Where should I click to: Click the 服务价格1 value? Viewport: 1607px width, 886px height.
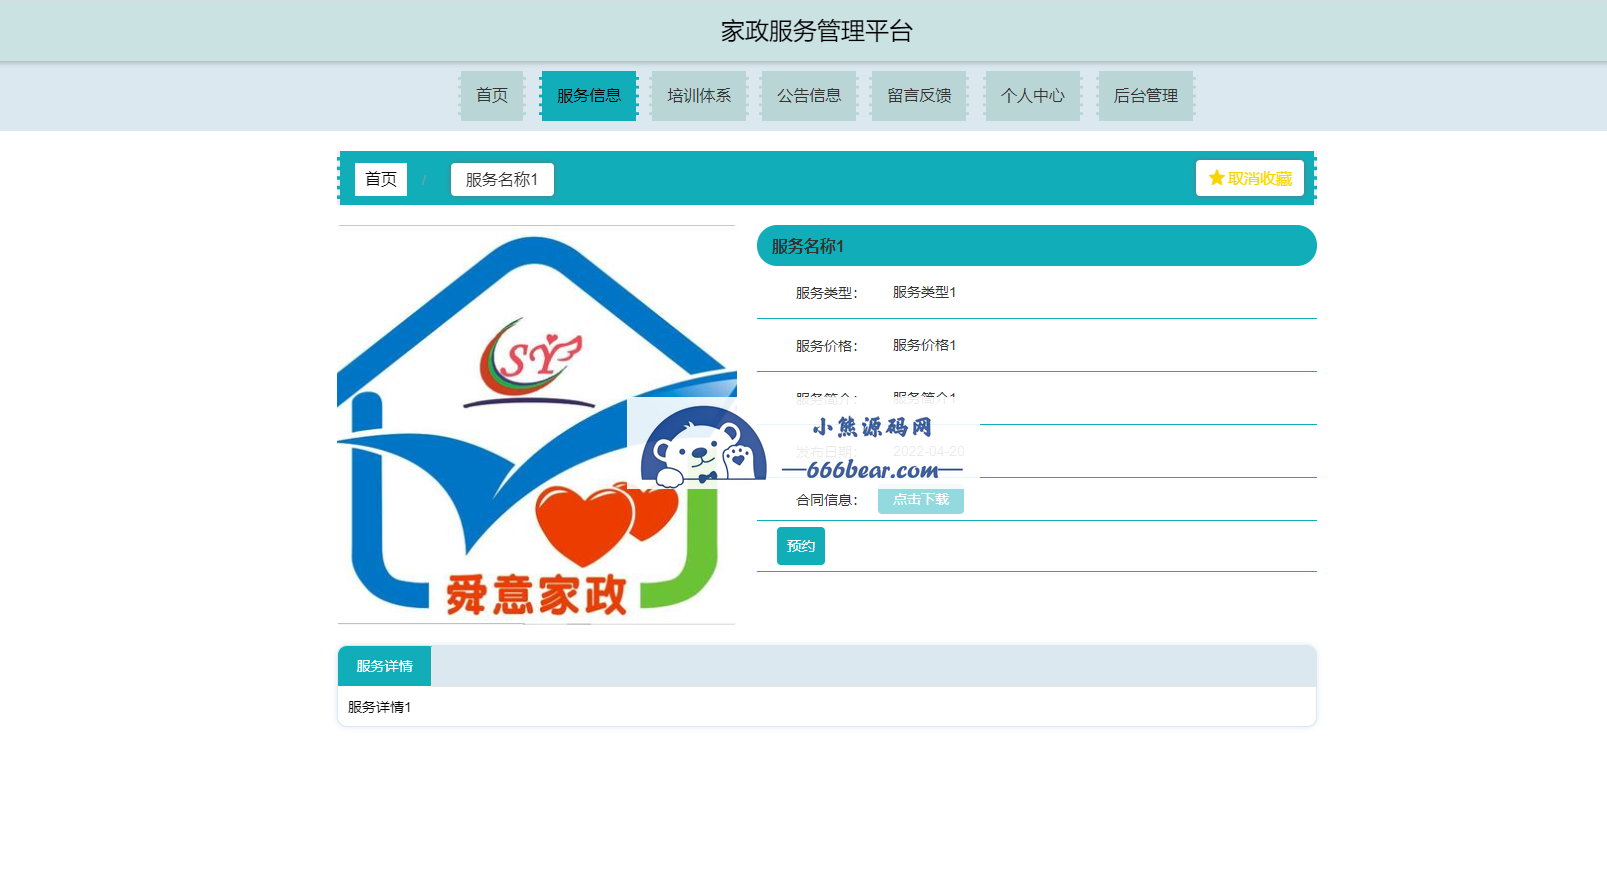pyautogui.click(x=924, y=345)
